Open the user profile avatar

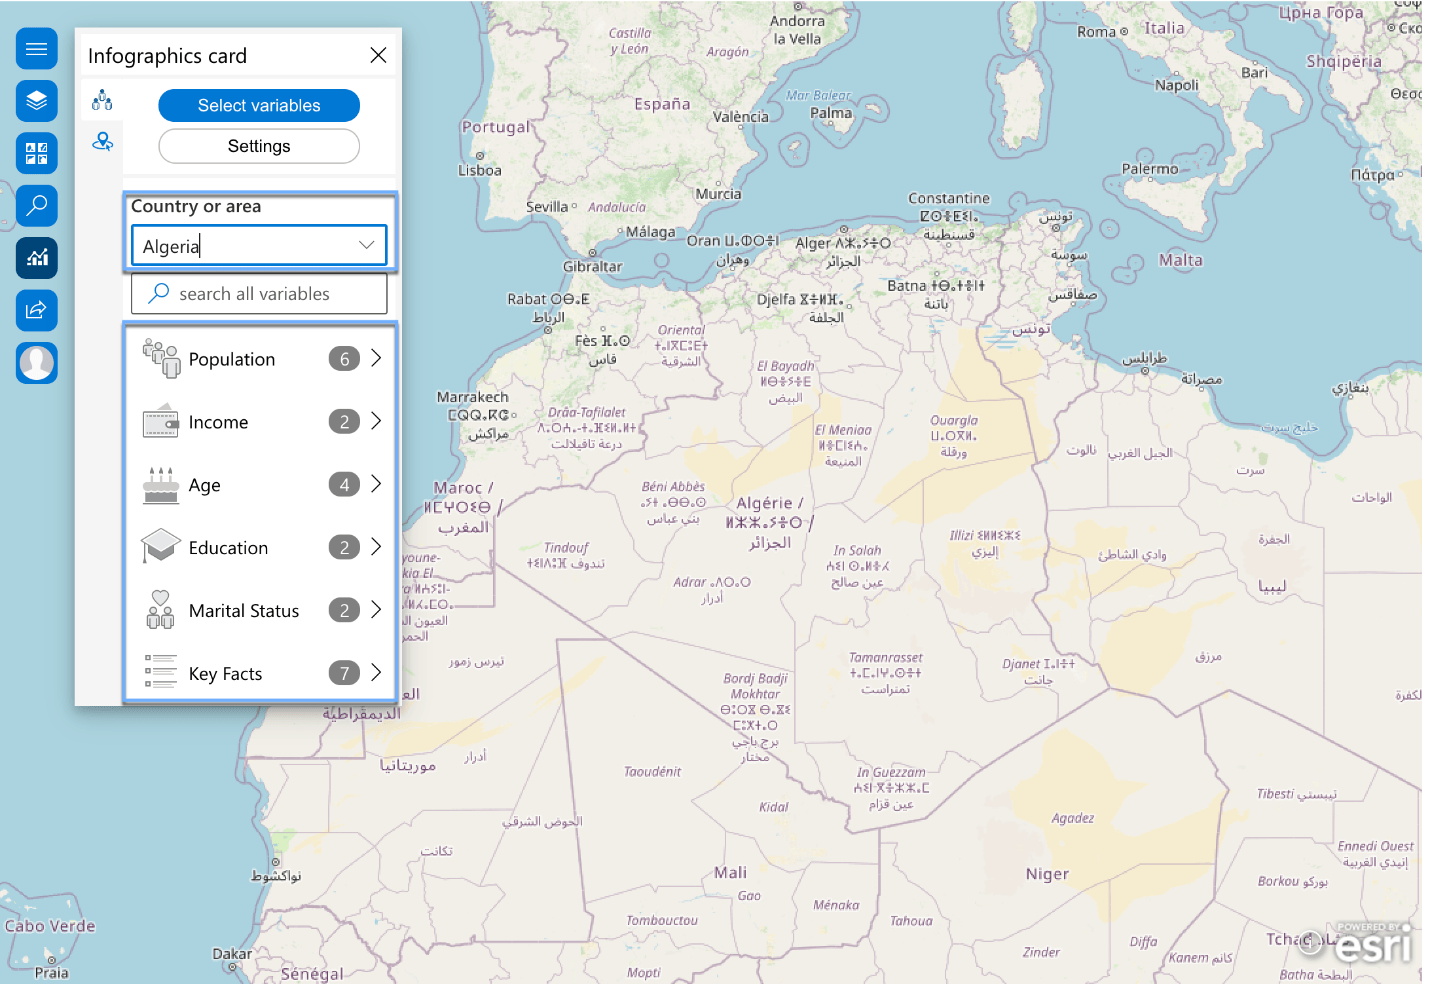(37, 362)
